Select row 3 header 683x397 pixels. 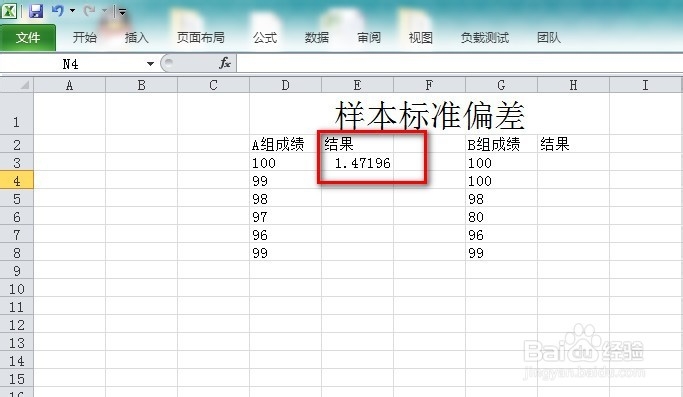click(17, 162)
